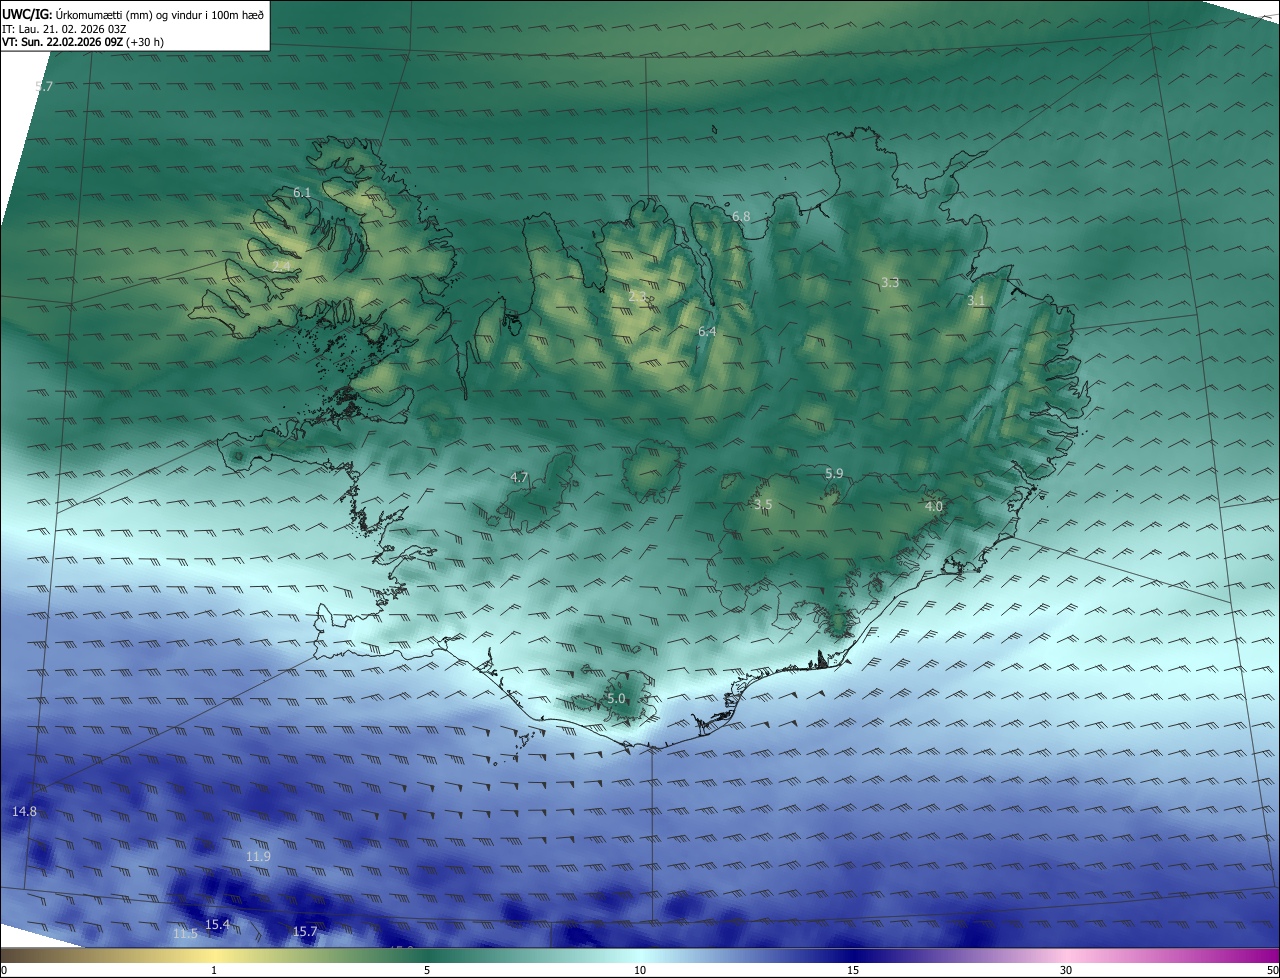Click the "VT: Sun. 22.02.2026 09Z (+30 h)" line
The width and height of the screenshot is (1280, 978).
point(83,42)
